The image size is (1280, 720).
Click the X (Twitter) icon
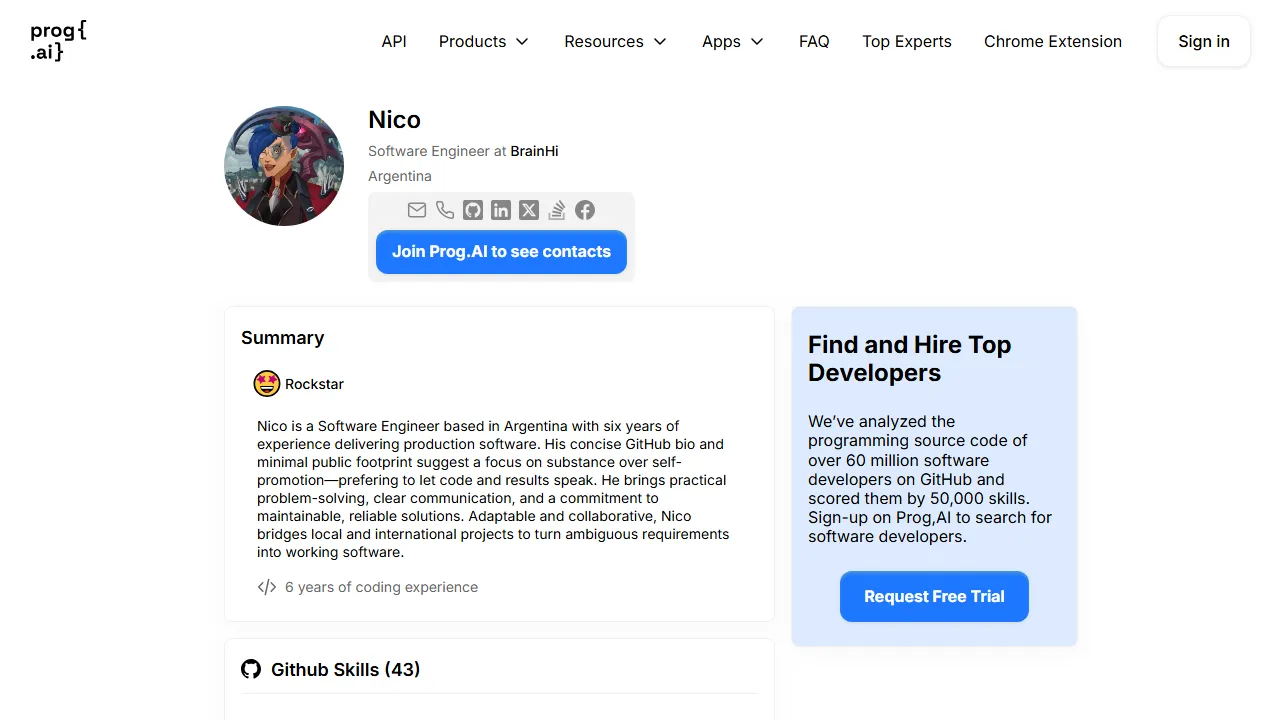tap(529, 210)
